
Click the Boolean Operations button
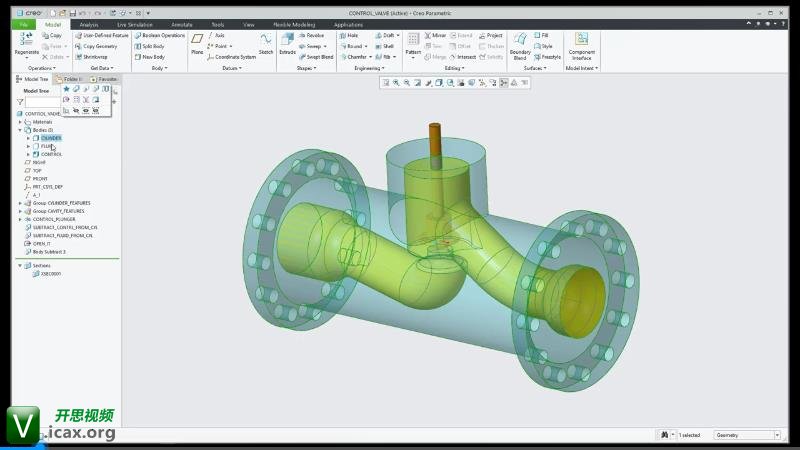160,35
